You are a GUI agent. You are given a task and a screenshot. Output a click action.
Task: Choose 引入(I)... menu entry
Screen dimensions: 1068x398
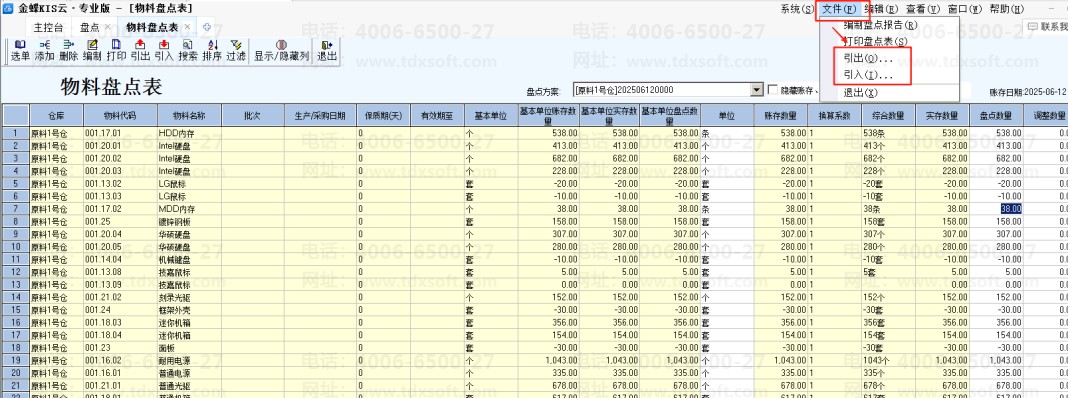coord(868,75)
